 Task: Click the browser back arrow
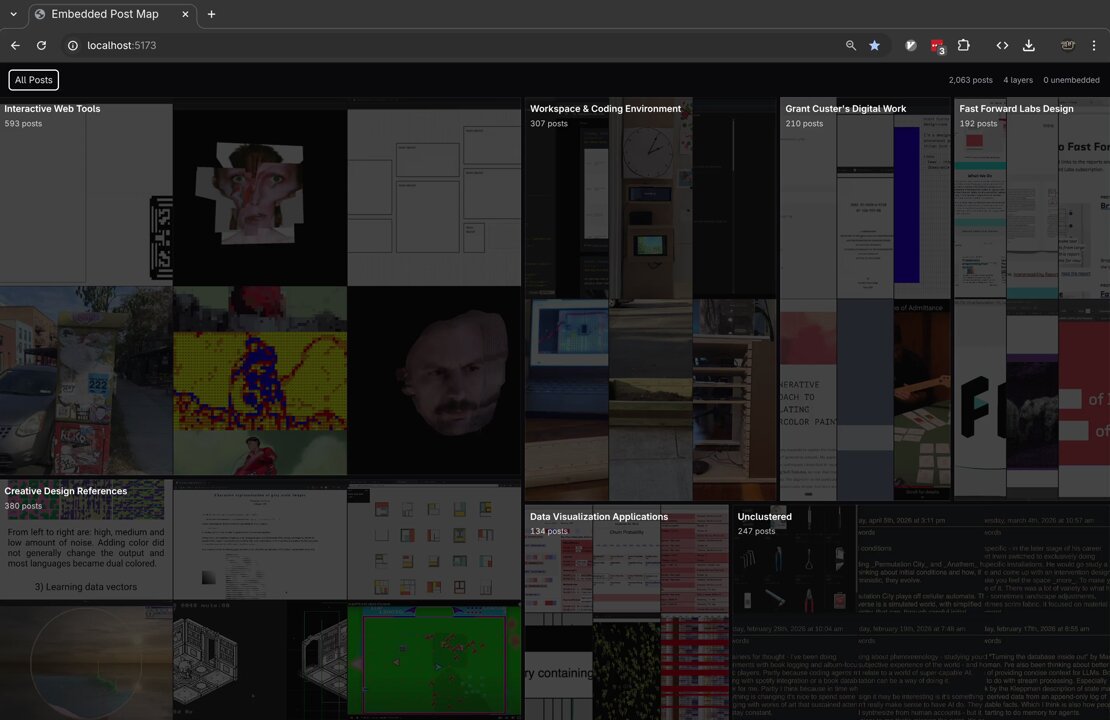(16, 45)
